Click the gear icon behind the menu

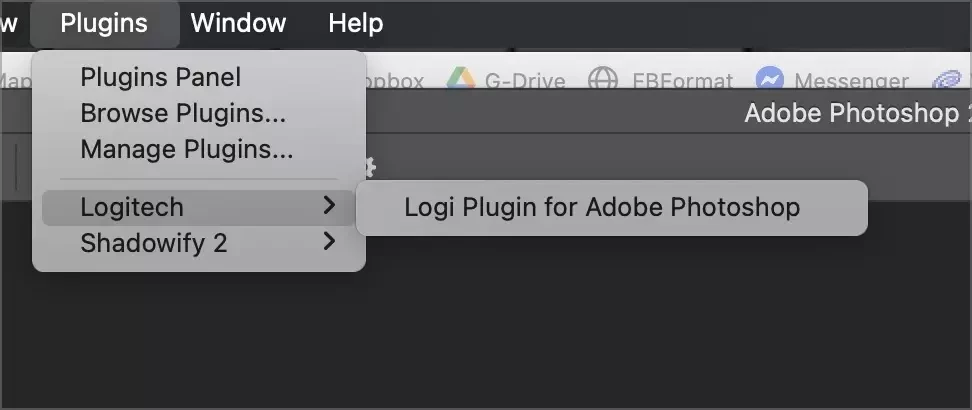(369, 166)
